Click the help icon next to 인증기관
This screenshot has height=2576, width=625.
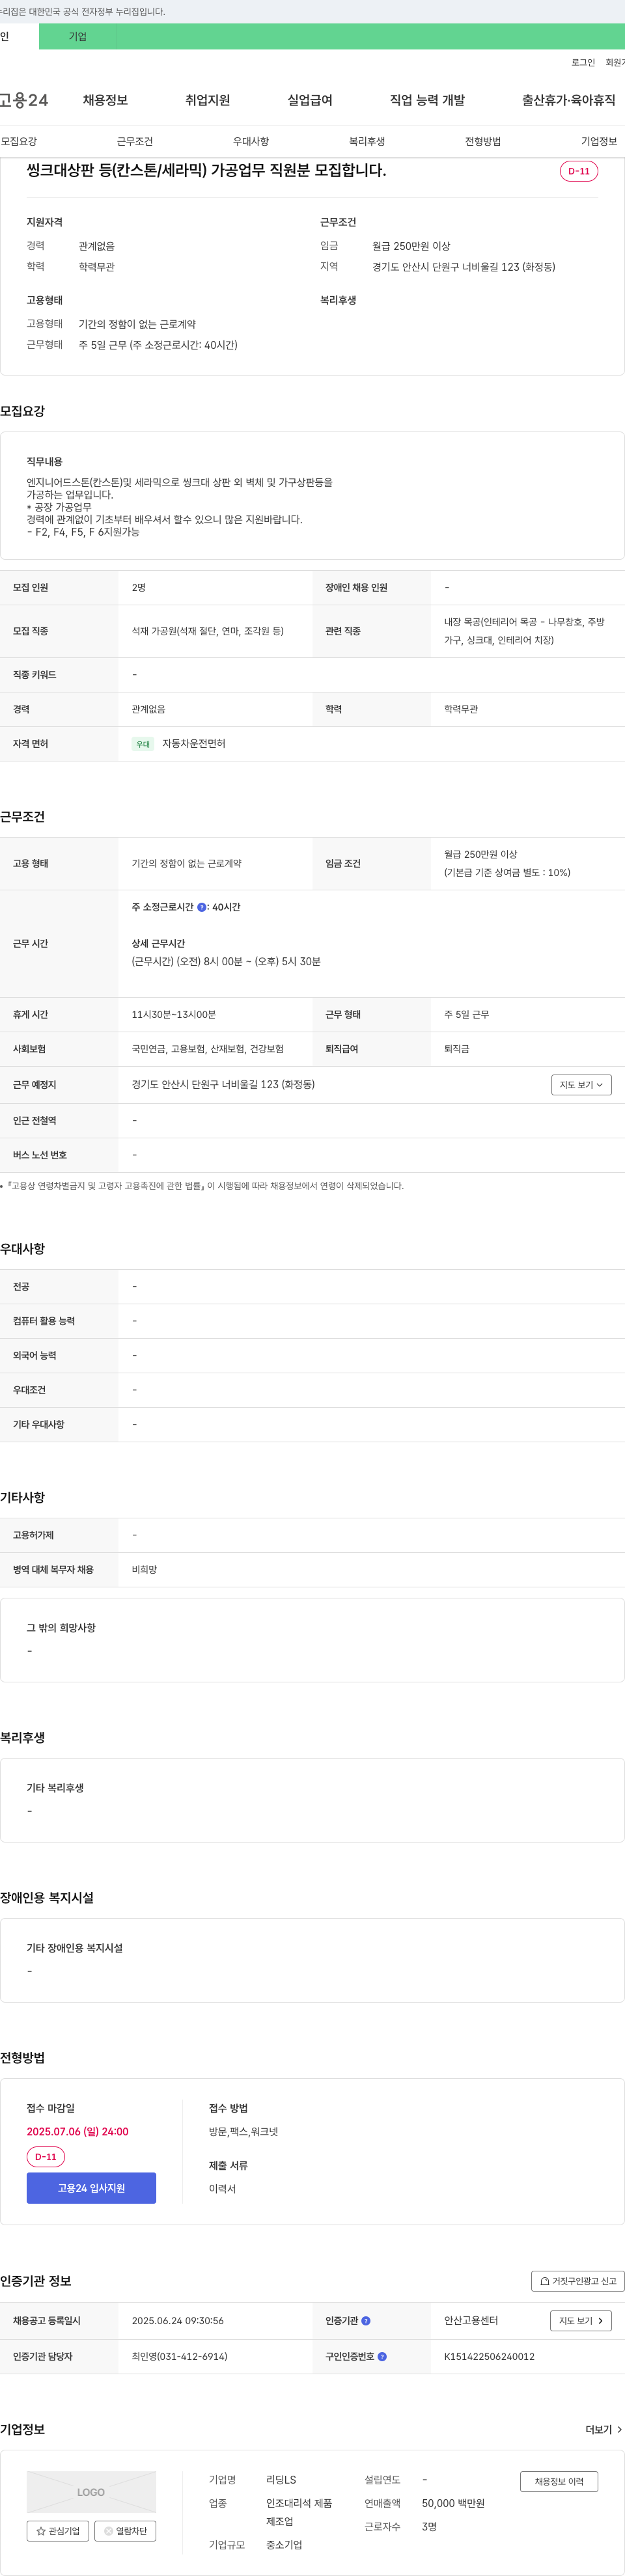[x=365, y=2320]
